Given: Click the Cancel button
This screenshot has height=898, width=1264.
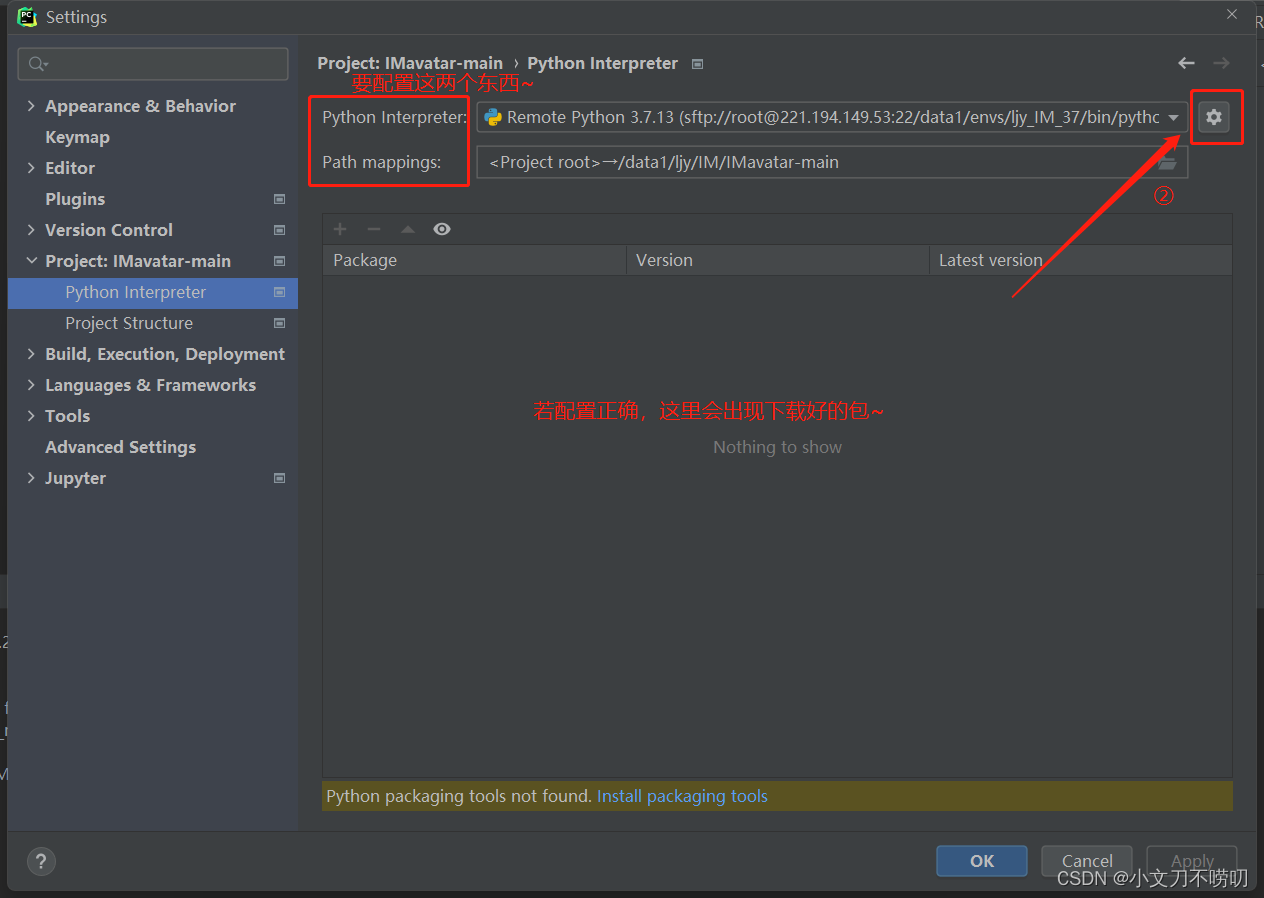Looking at the screenshot, I should [1087, 861].
